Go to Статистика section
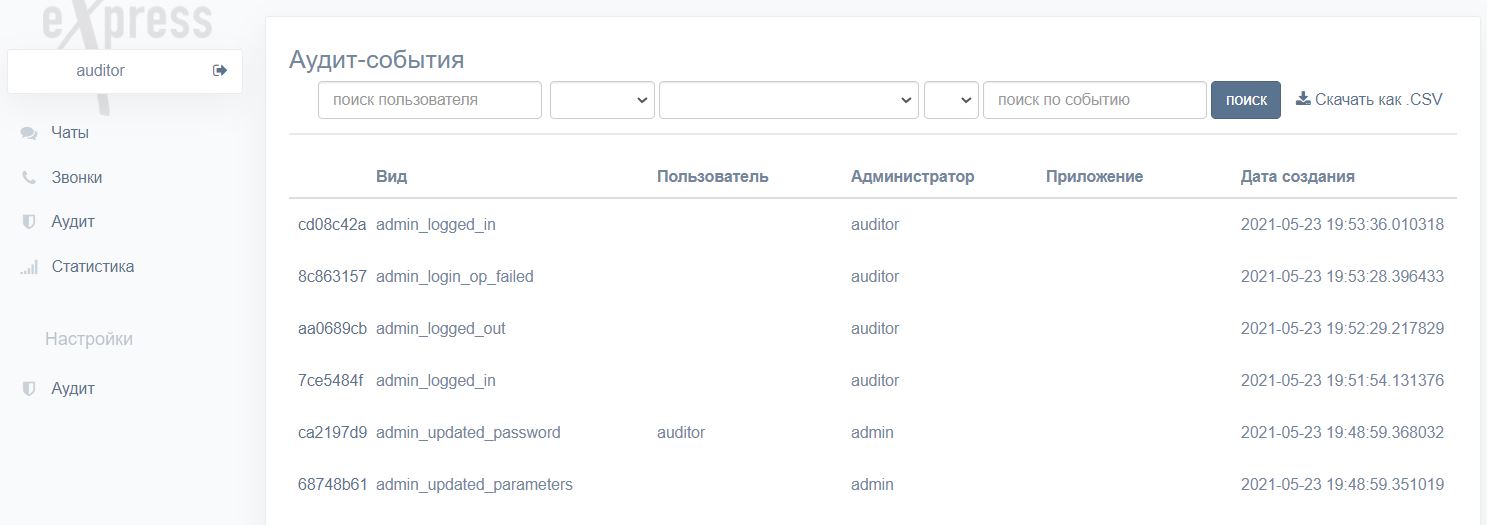The width and height of the screenshot is (1487, 525). 92,267
